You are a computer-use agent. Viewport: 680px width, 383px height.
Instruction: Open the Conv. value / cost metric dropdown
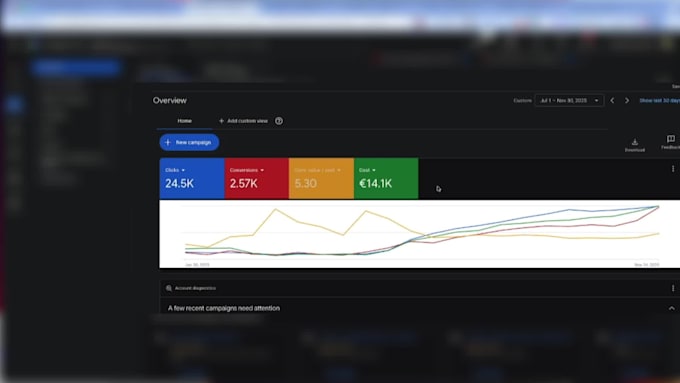click(x=317, y=170)
